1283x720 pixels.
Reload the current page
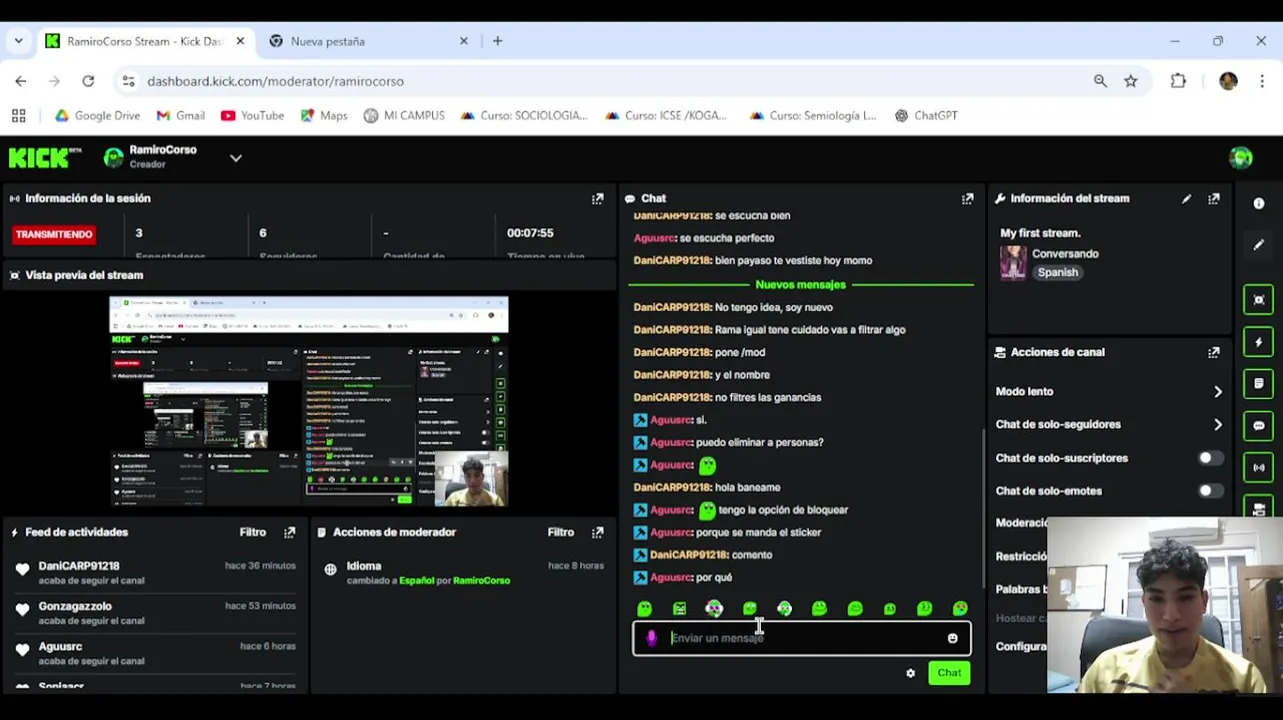[88, 81]
